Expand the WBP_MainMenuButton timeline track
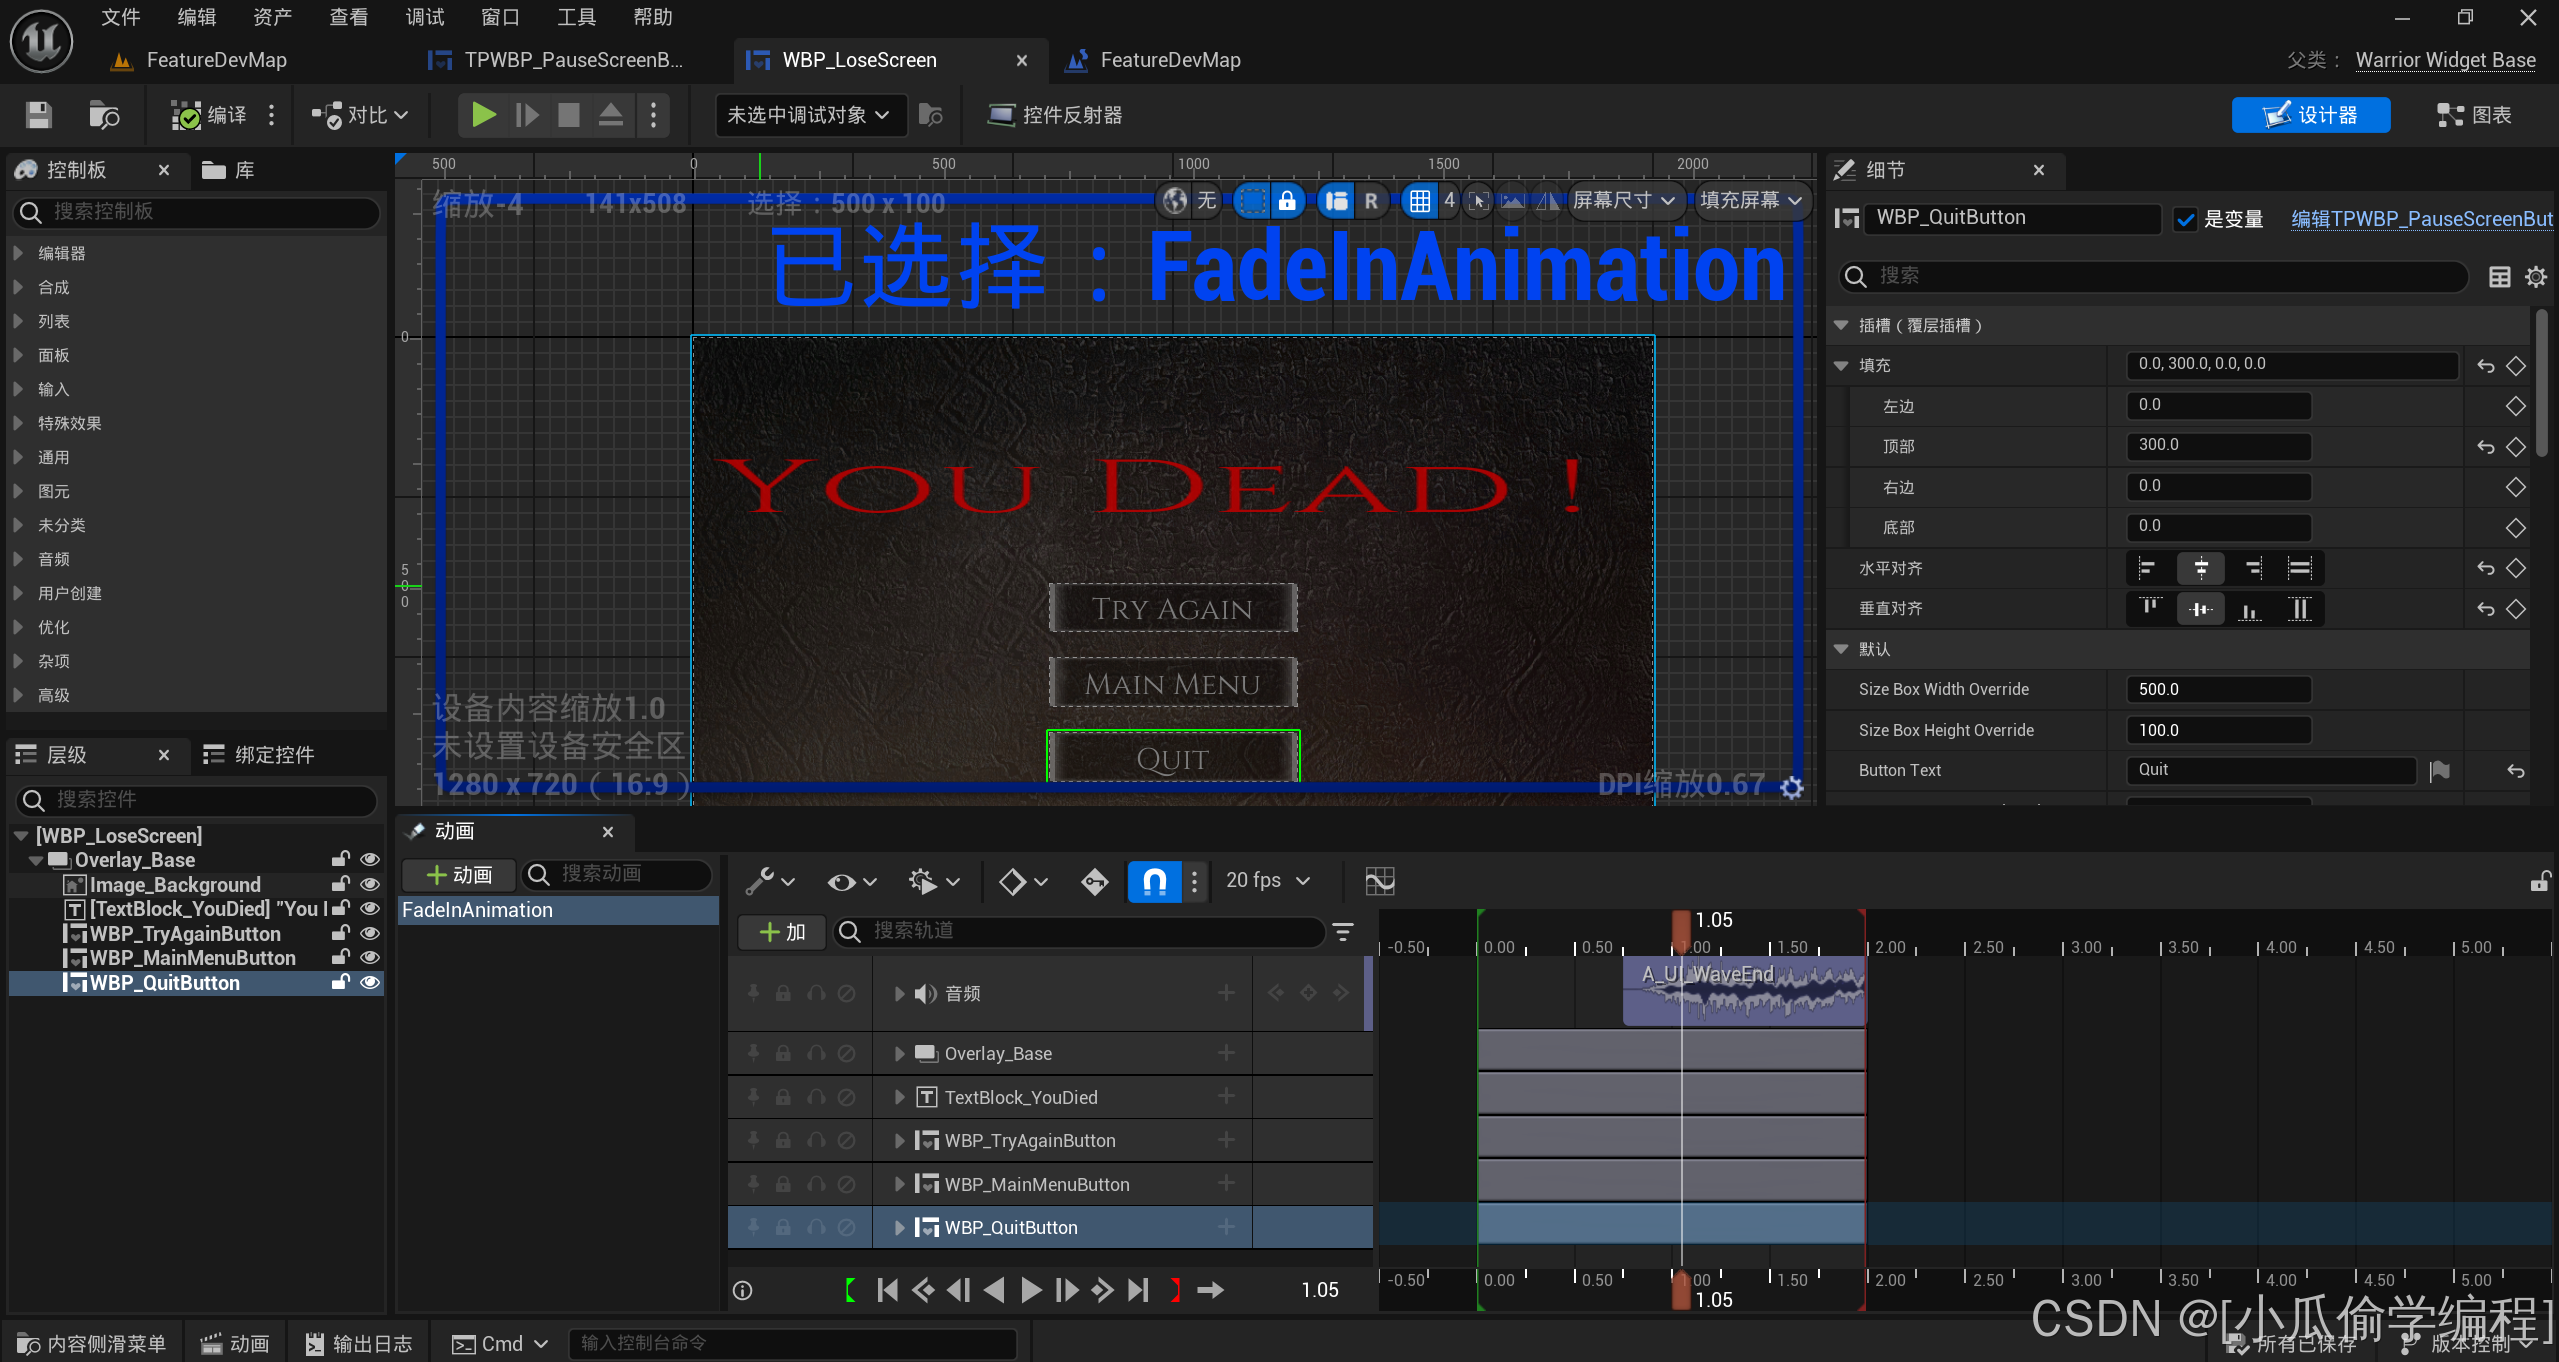The image size is (2559, 1362). (899, 1183)
